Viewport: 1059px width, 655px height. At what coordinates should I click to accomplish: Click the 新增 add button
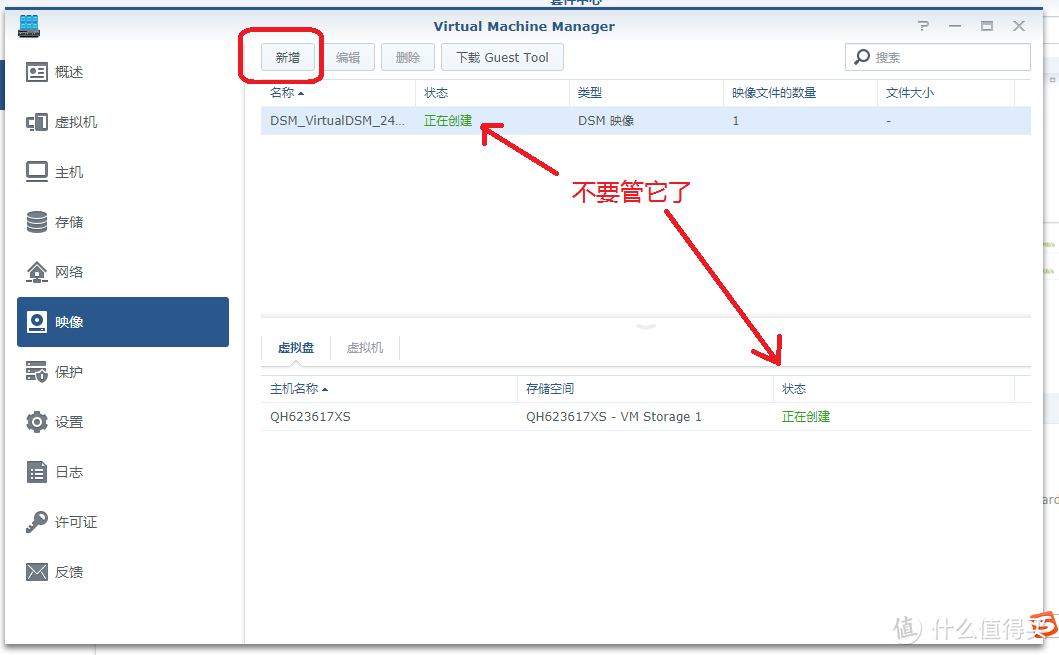tap(288, 57)
